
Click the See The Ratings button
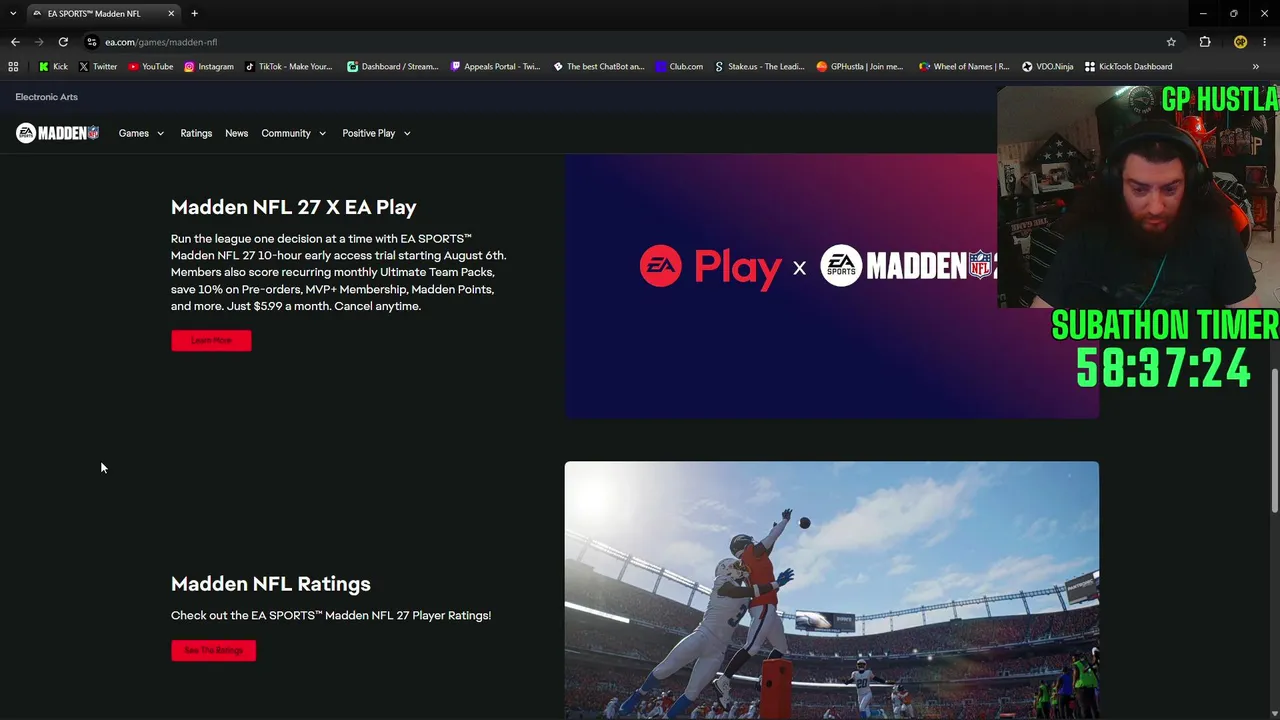tap(213, 651)
